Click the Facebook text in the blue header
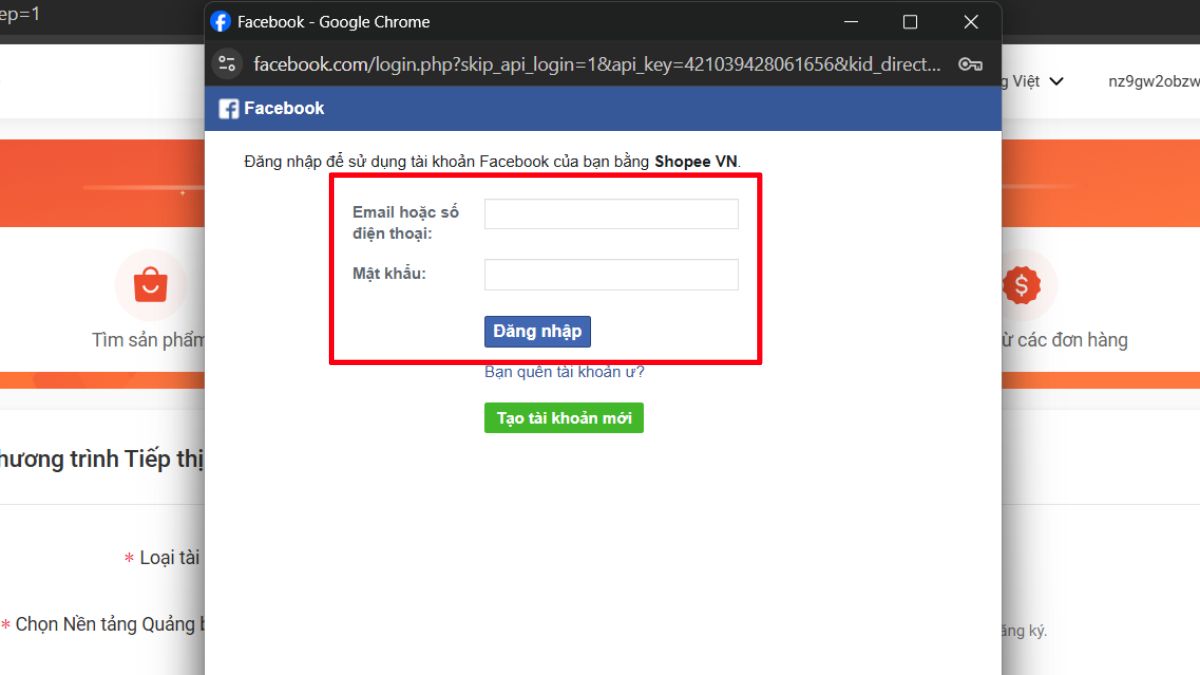 (x=284, y=109)
